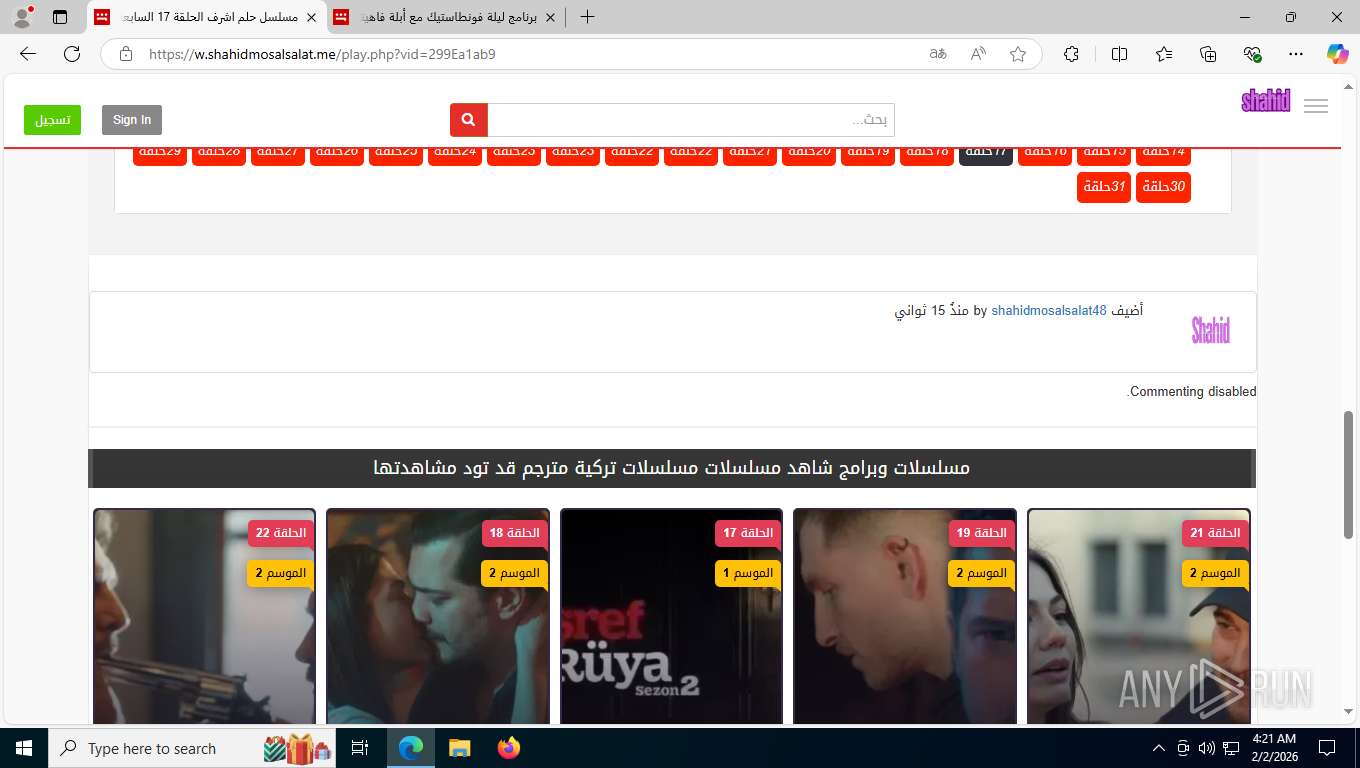
Task: Open the الحلقة 21 series thumbnail
Action: click(1139, 616)
